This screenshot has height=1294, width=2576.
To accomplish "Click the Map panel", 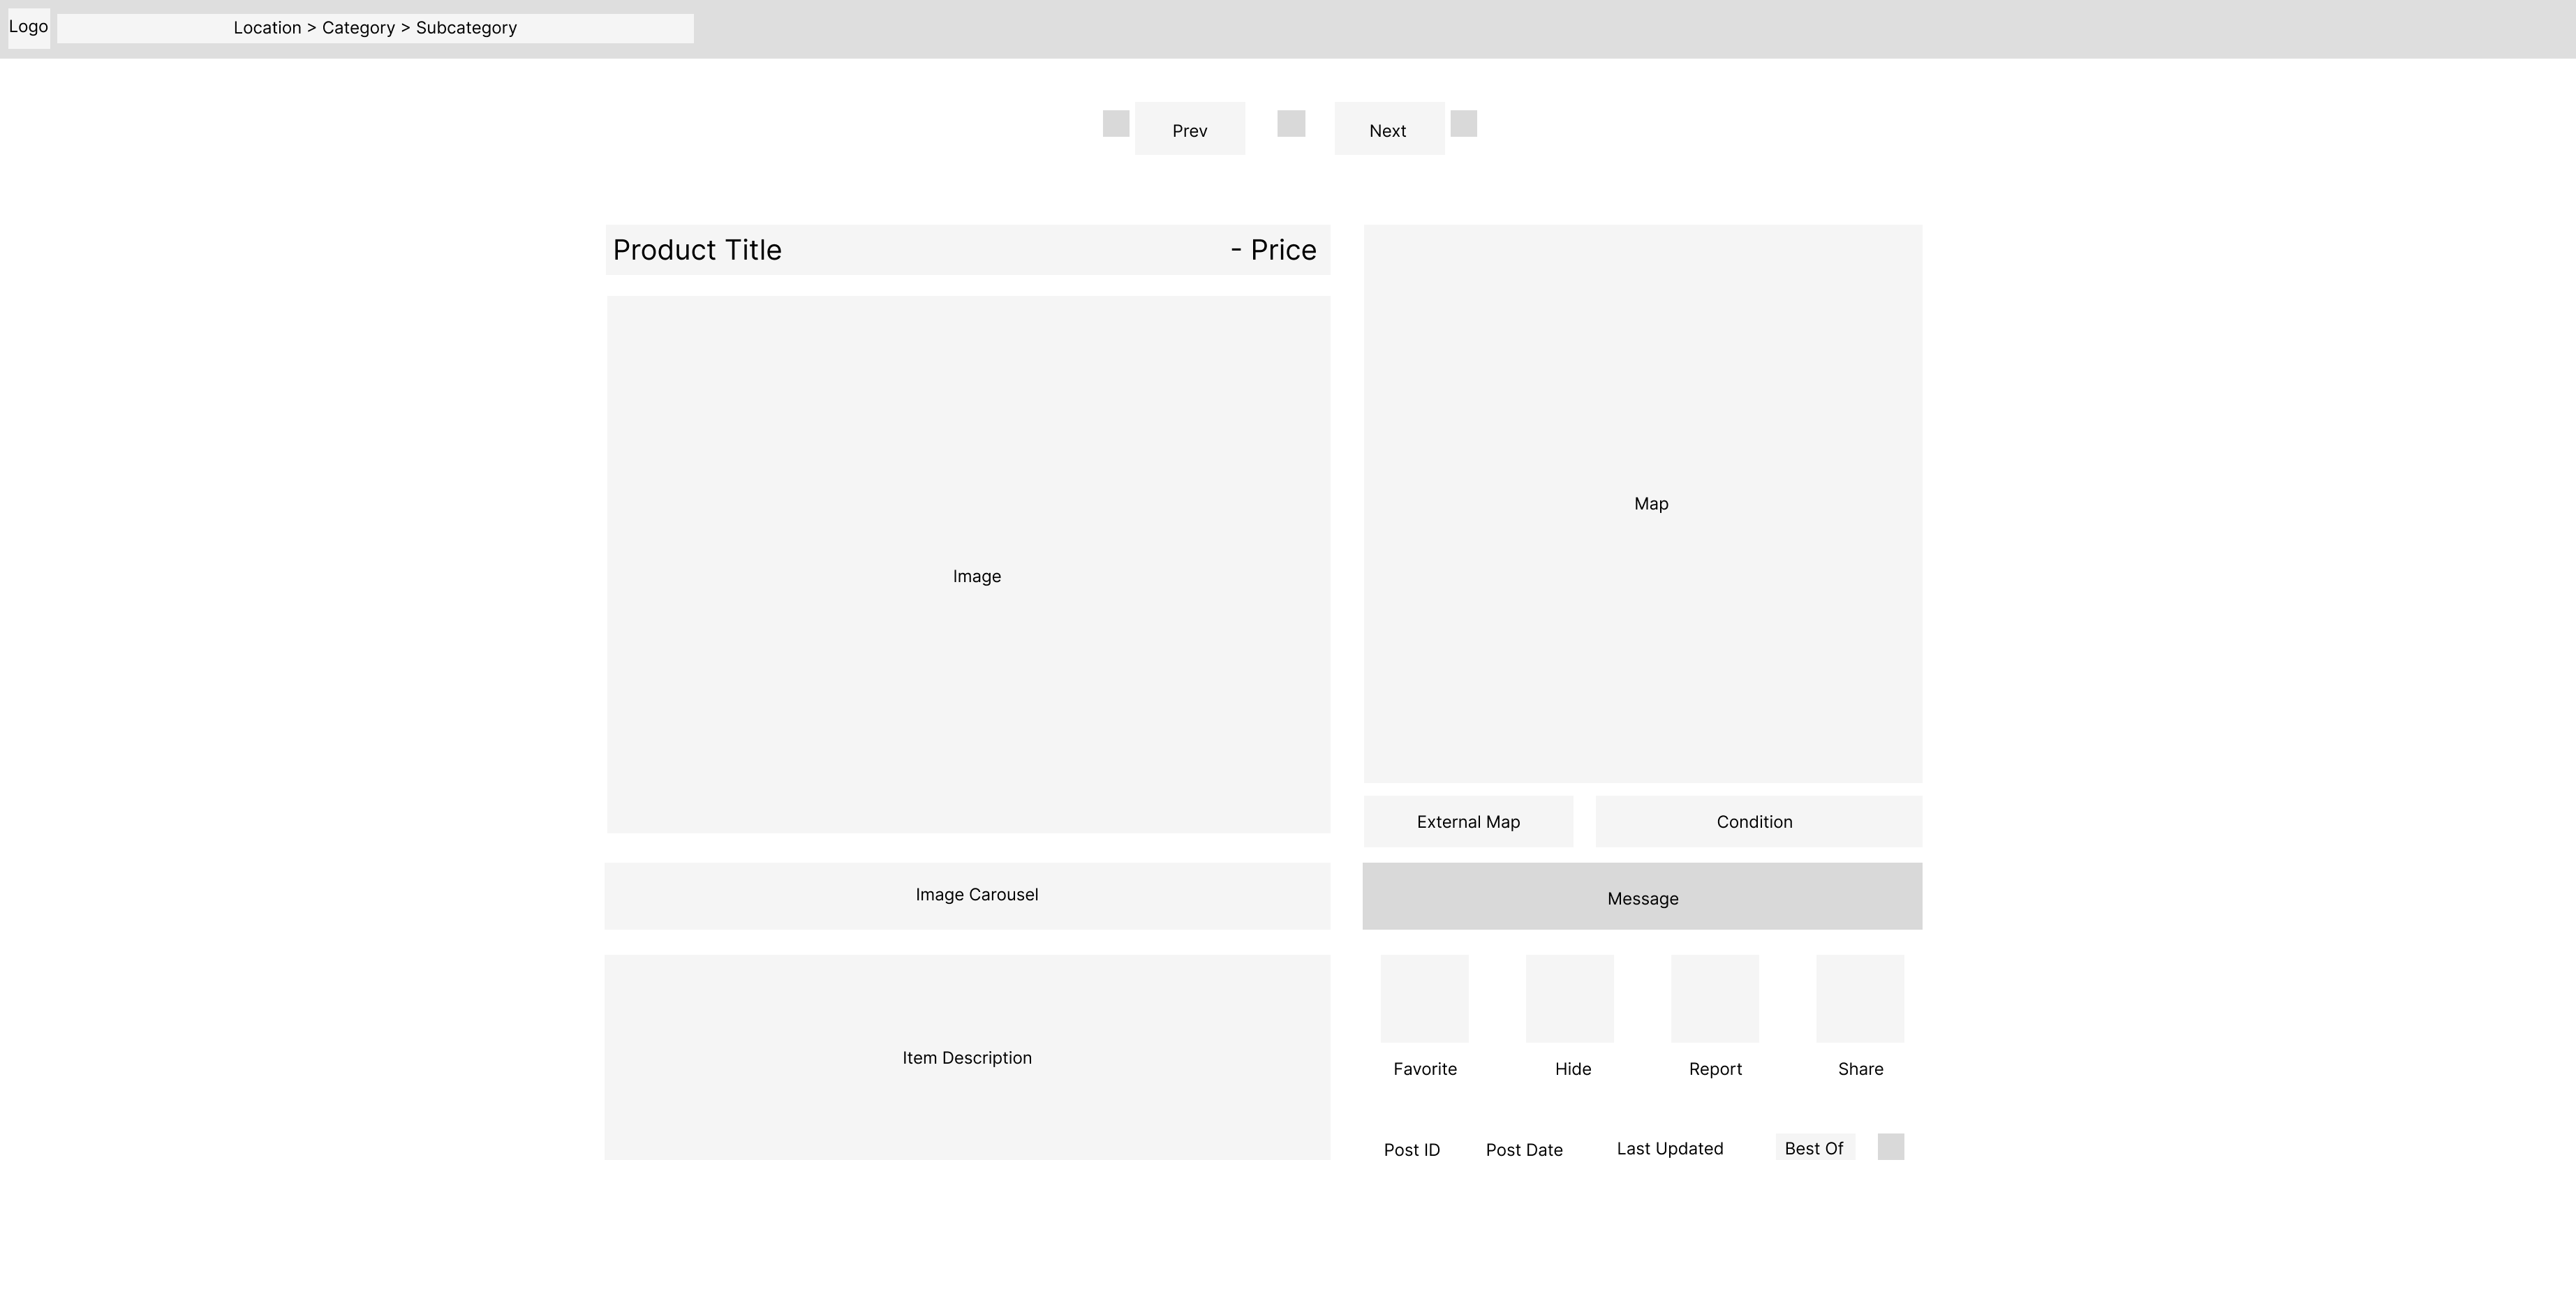I will tap(1642, 504).
